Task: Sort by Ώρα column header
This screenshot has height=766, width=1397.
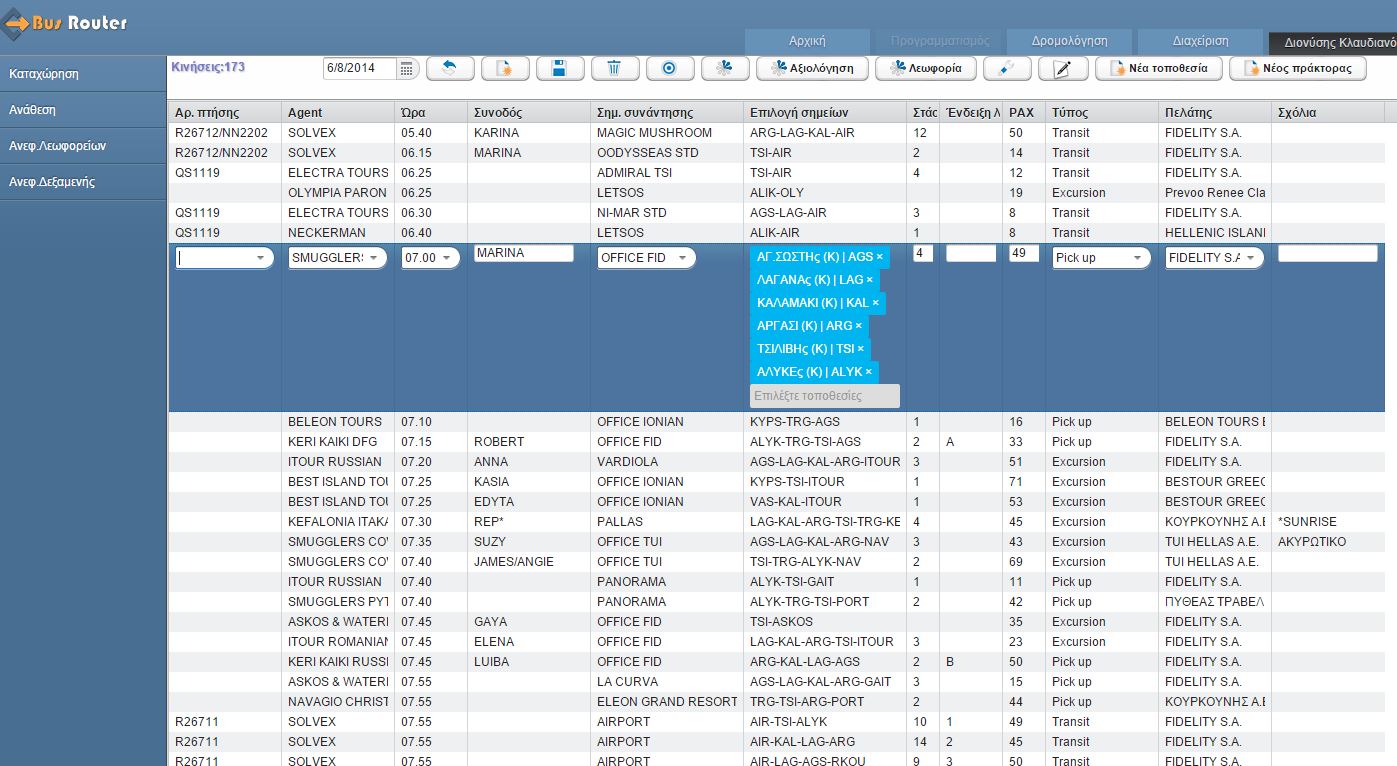Action: (x=431, y=112)
